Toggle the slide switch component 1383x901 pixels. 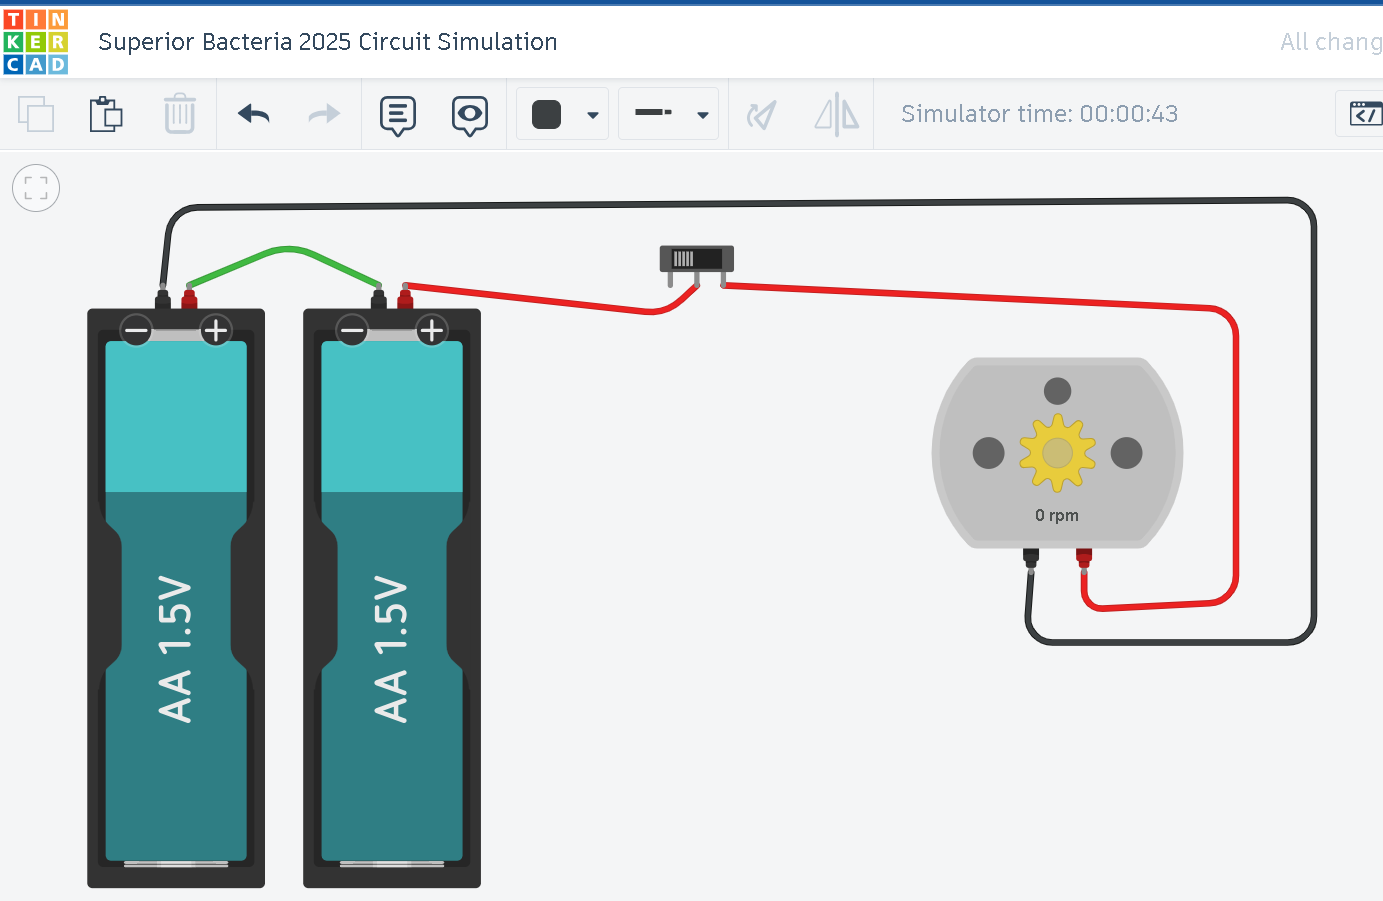pos(697,259)
